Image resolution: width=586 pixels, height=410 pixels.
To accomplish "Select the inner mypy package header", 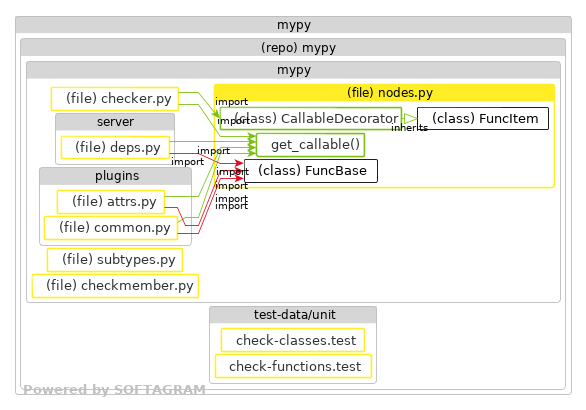I will [x=293, y=70].
